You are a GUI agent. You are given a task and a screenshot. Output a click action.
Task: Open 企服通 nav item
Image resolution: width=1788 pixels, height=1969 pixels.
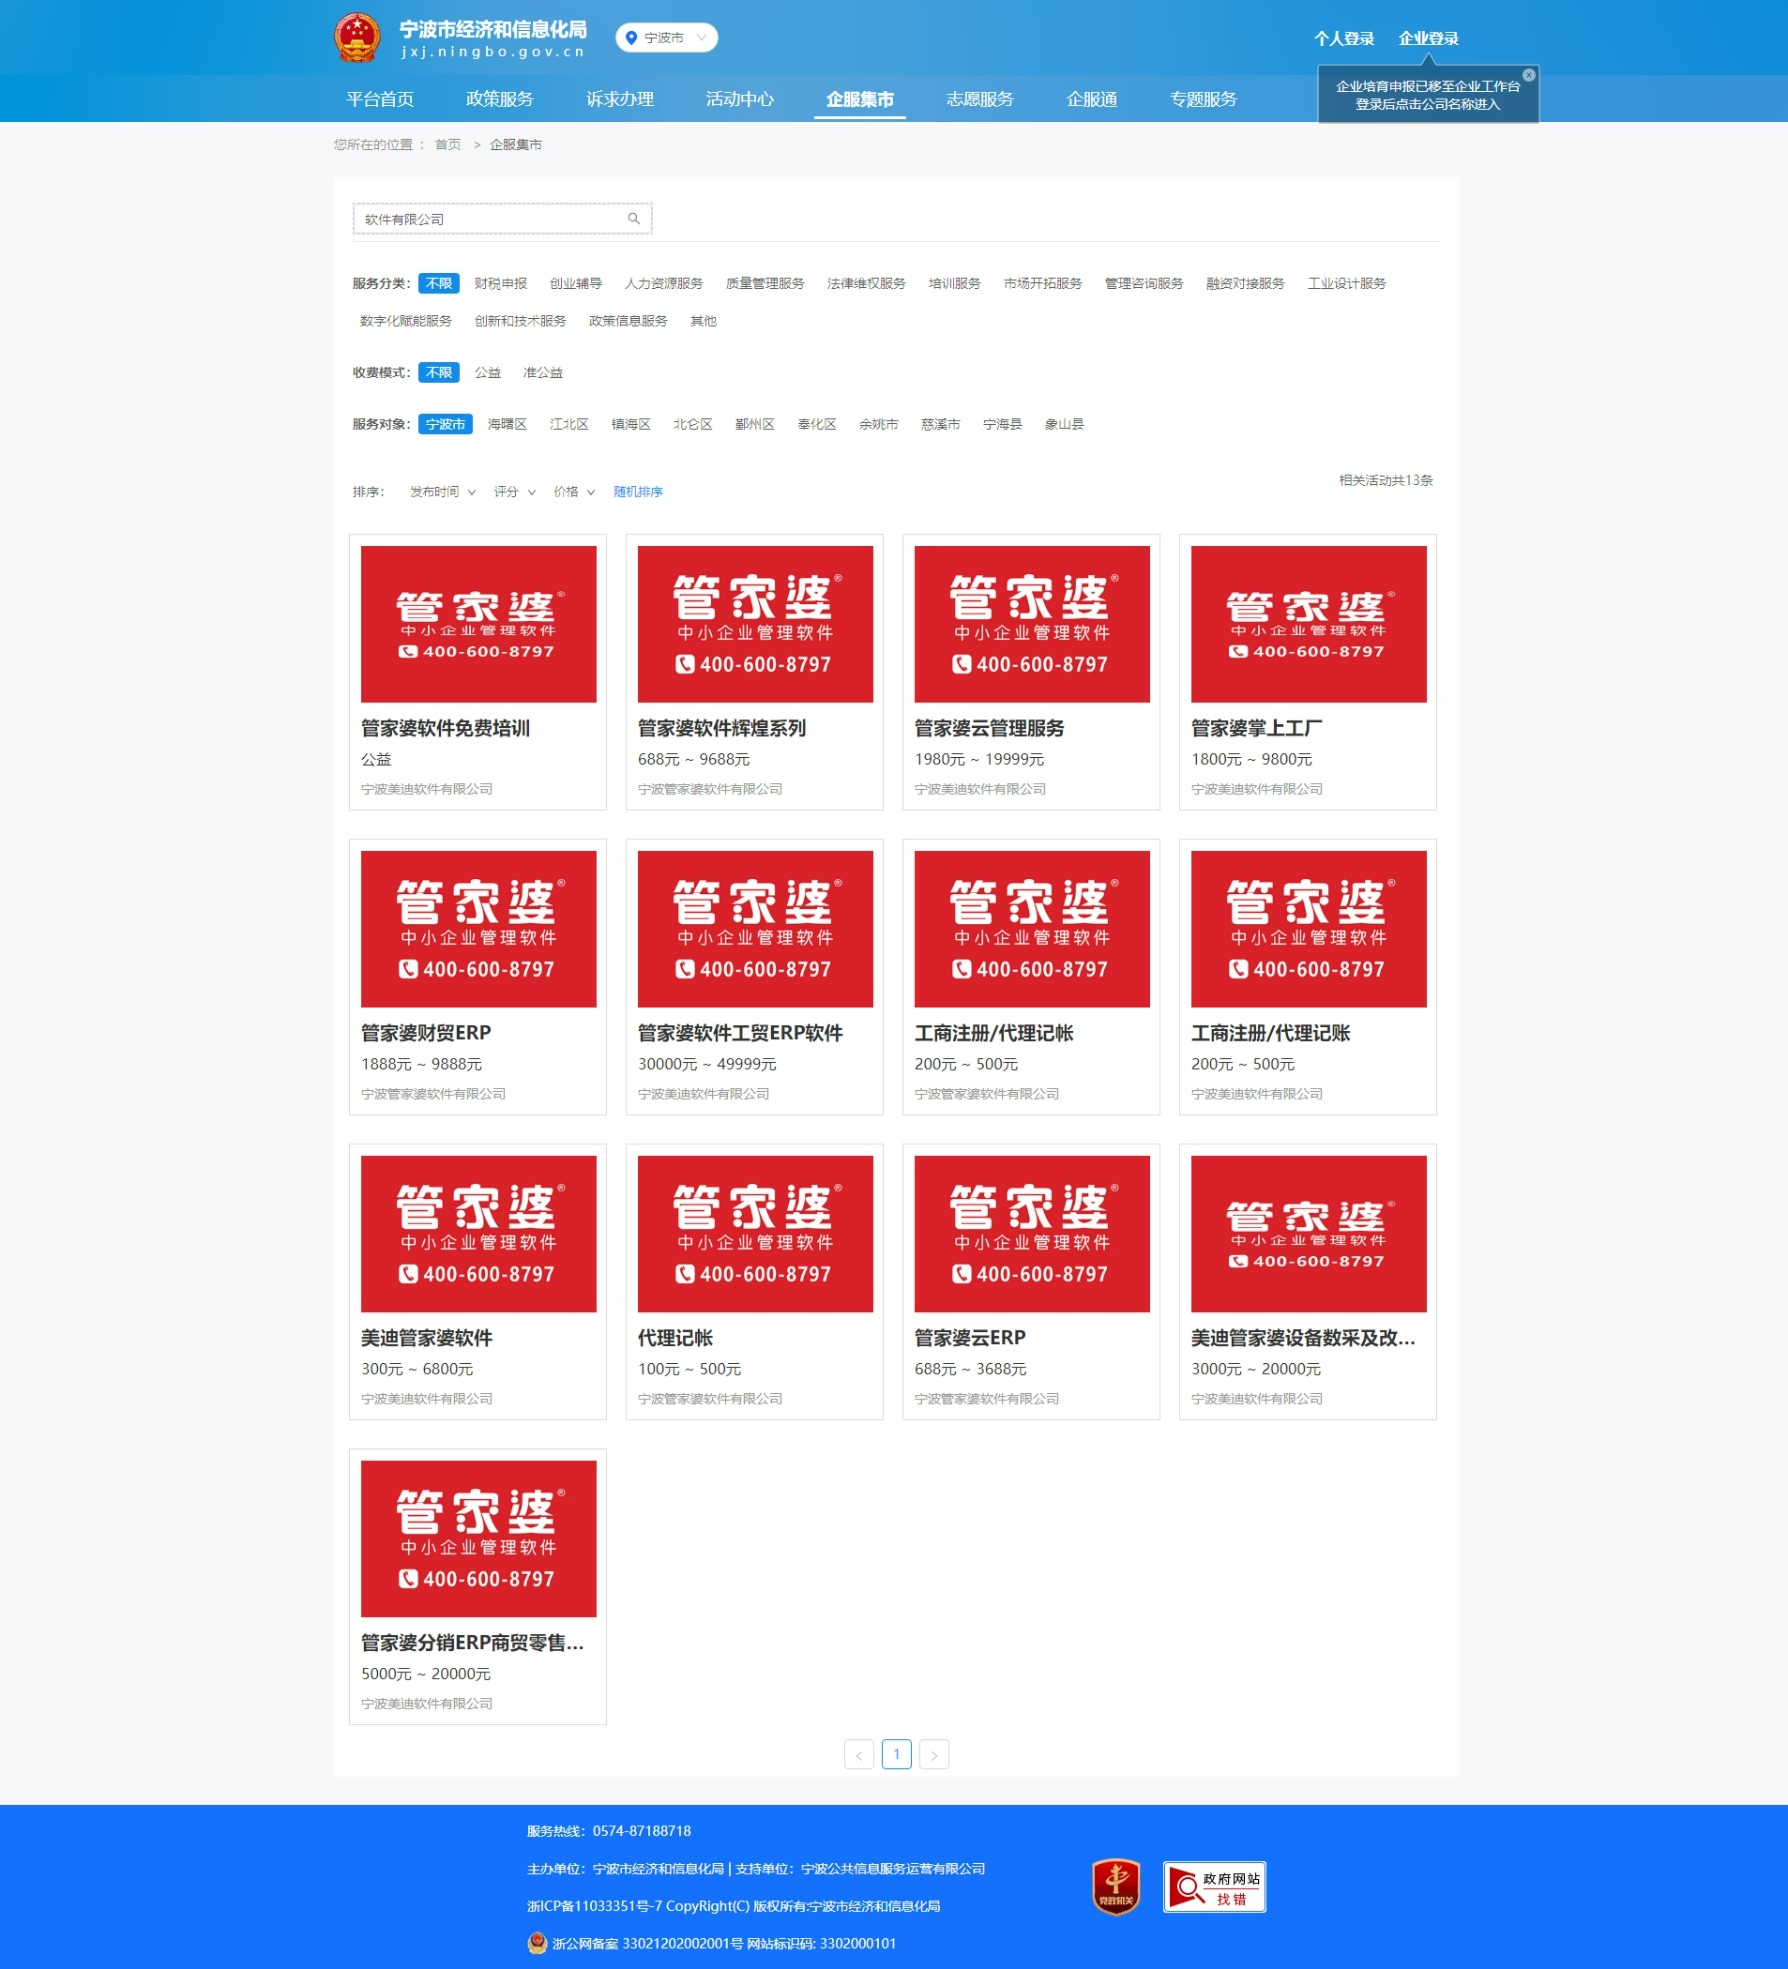(1092, 99)
